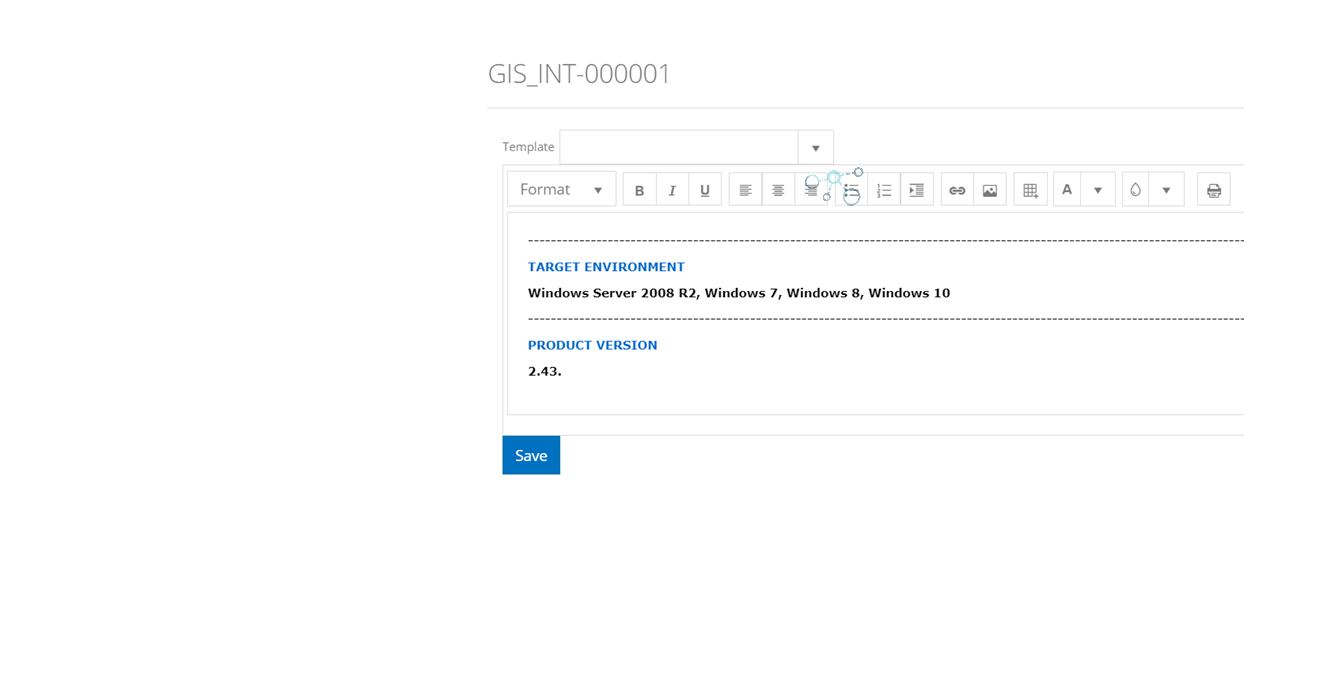This screenshot has width=1341, height=686.
Task: Insert a hyperlink
Action: (957, 190)
